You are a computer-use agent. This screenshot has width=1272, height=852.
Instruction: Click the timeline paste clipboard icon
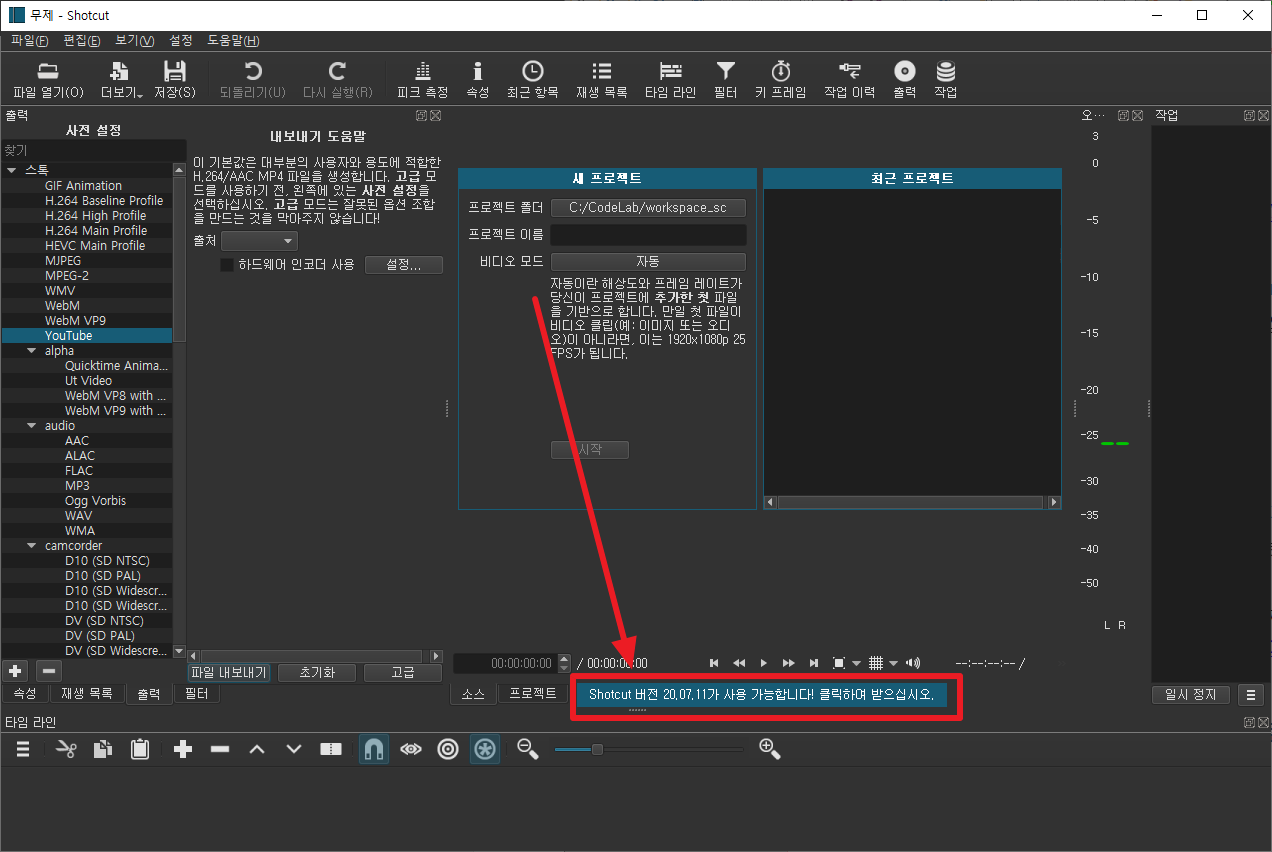(140, 748)
